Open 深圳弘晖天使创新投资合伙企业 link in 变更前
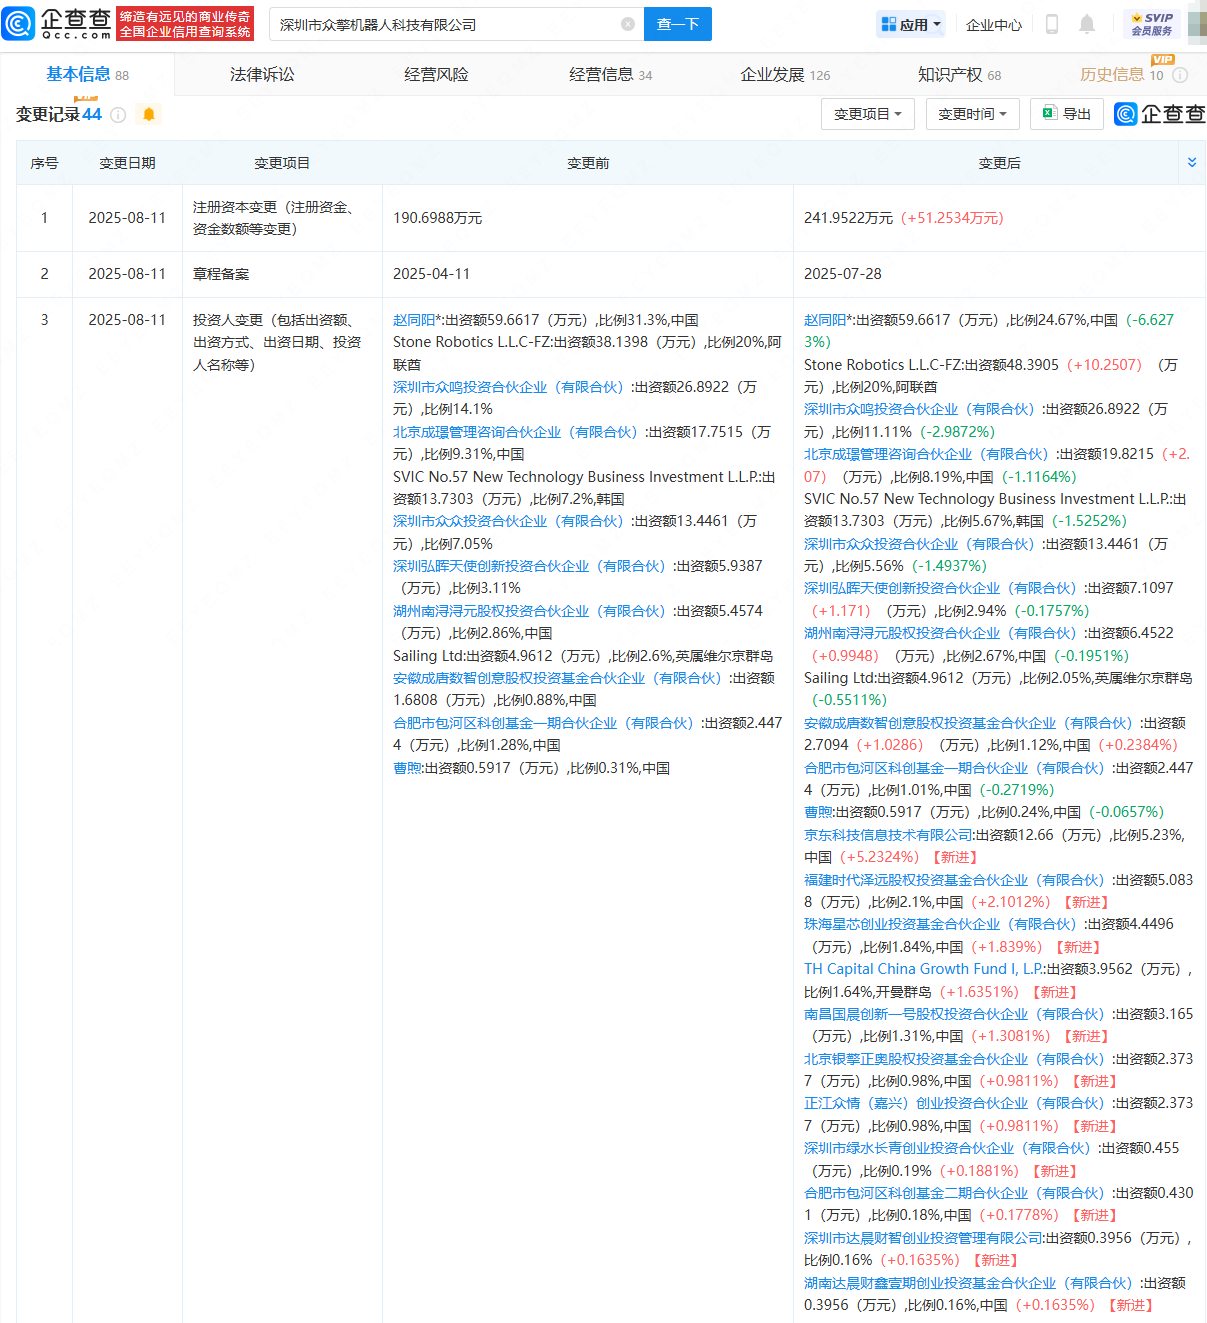The height and width of the screenshot is (1323, 1207). click(x=532, y=566)
